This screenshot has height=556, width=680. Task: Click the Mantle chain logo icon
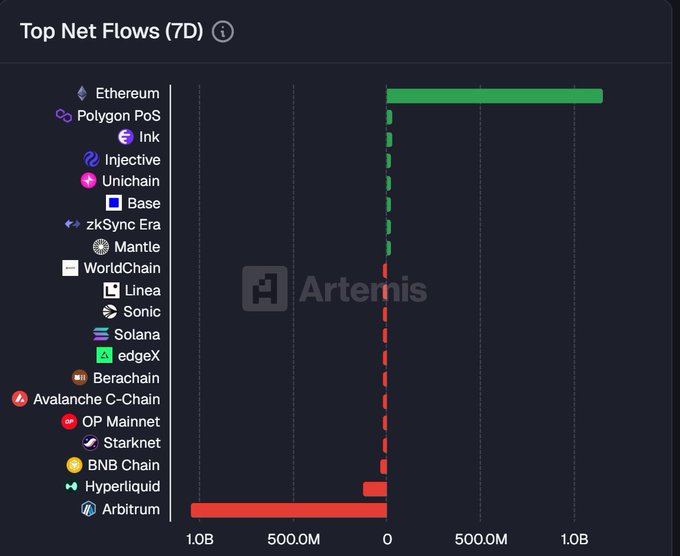(x=101, y=247)
